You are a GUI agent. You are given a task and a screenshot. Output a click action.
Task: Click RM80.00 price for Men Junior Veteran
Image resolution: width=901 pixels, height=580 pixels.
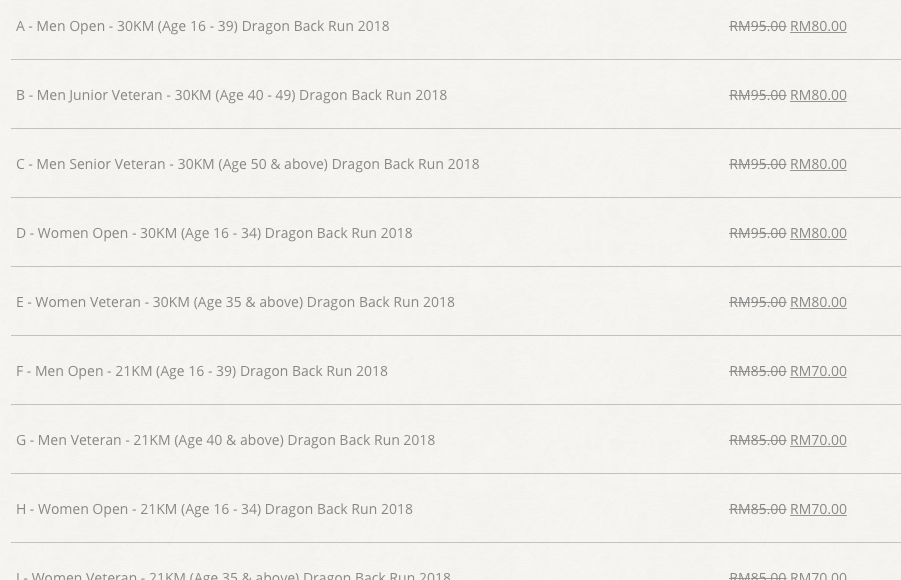tap(818, 95)
